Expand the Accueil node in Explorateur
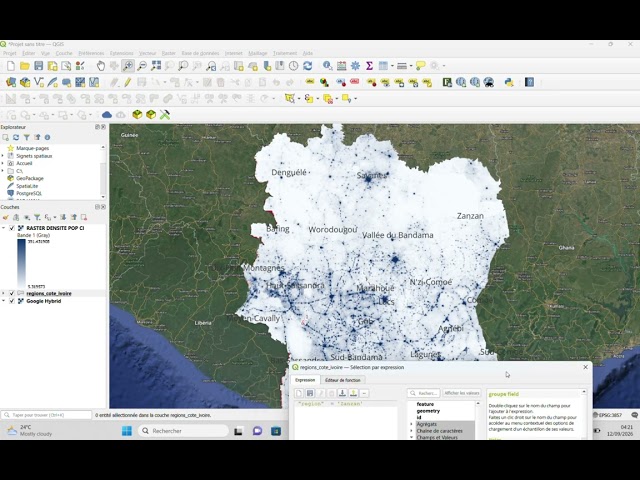Screen dimensions: 640x480 point(3,163)
